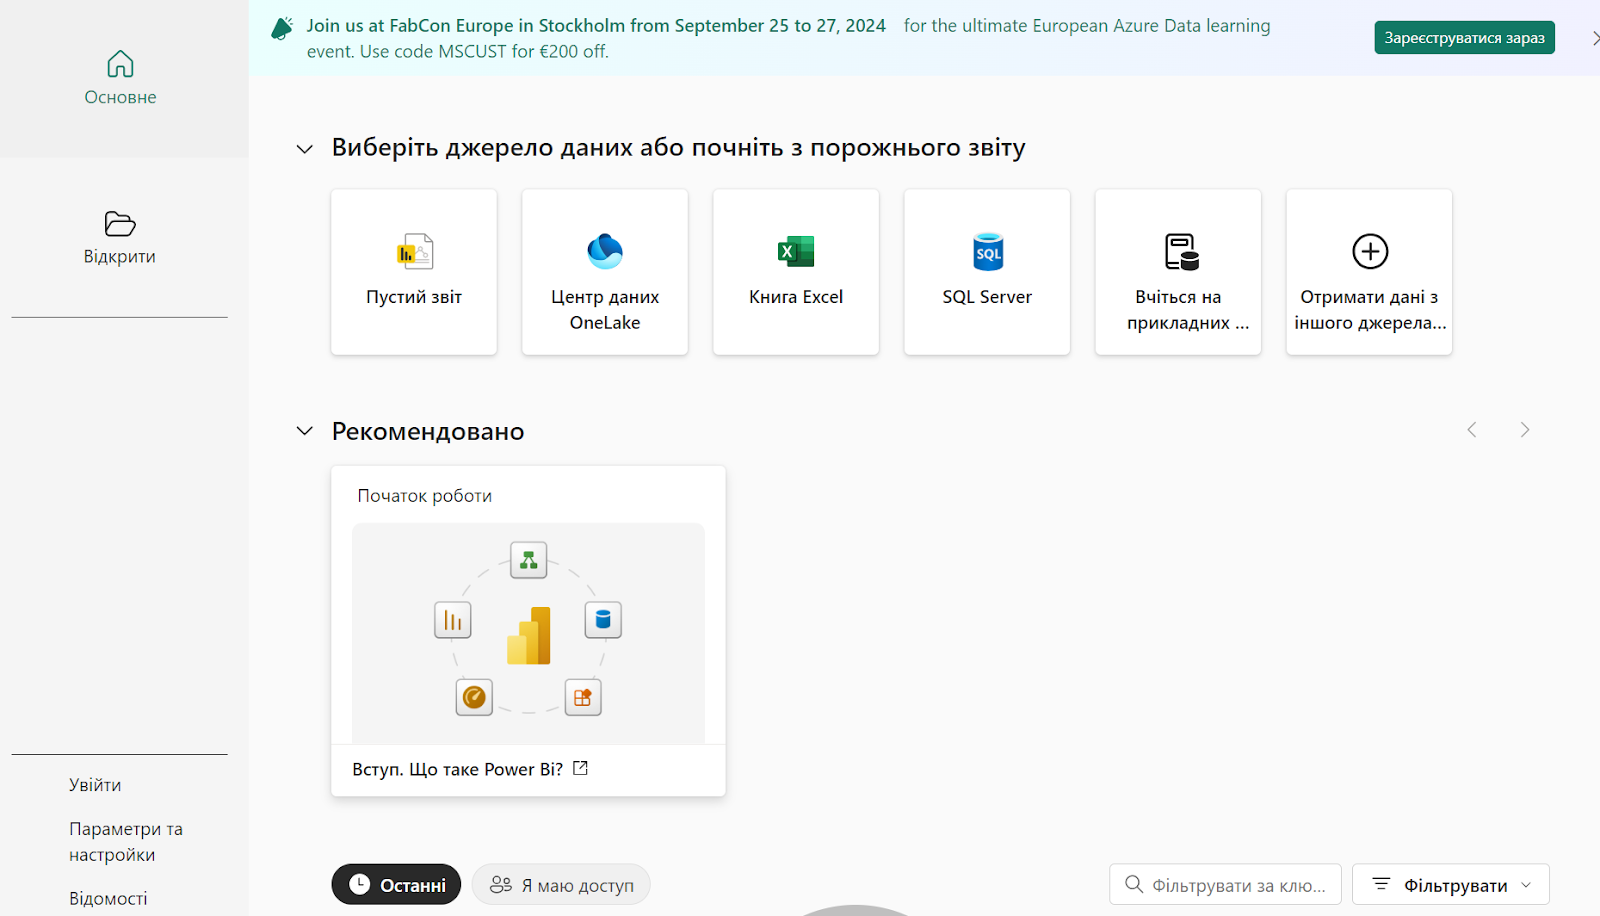Switch to the Я маю доступ tab
Viewport: 1600px width, 916px height.
[561, 884]
